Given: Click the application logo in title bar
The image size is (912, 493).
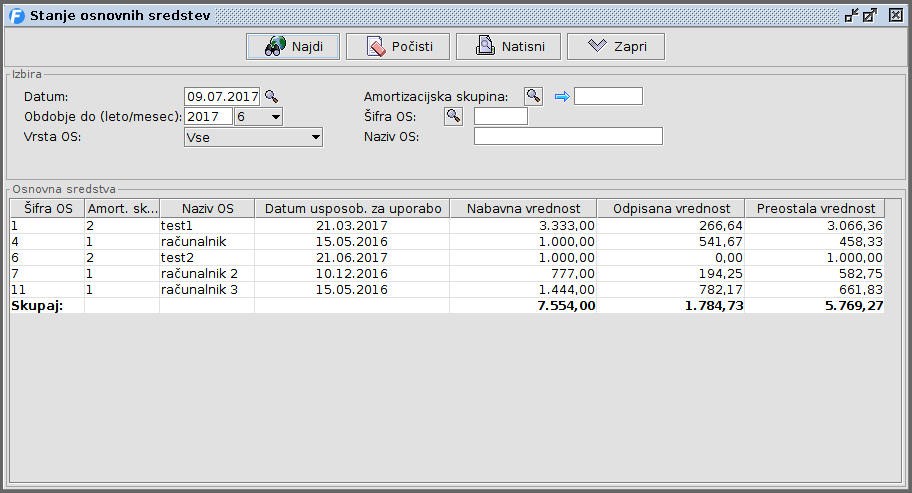Looking at the screenshot, I should click(16, 16).
